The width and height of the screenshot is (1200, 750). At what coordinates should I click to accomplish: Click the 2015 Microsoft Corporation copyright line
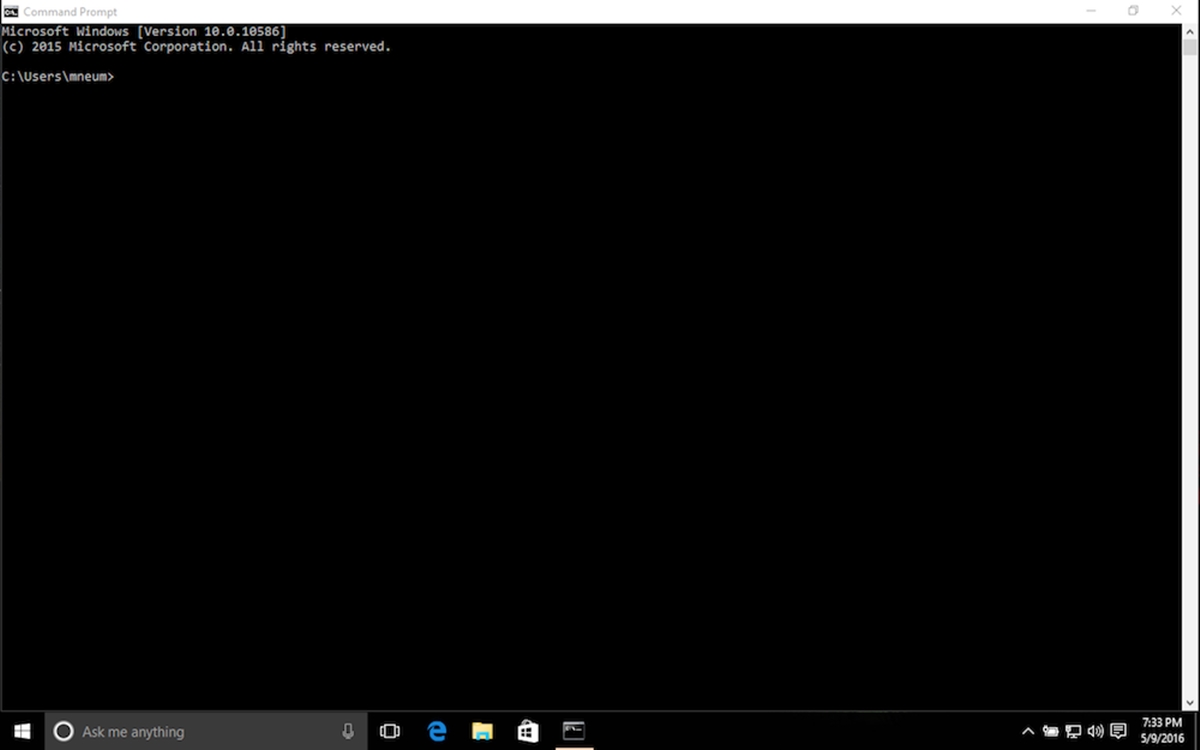(196, 47)
